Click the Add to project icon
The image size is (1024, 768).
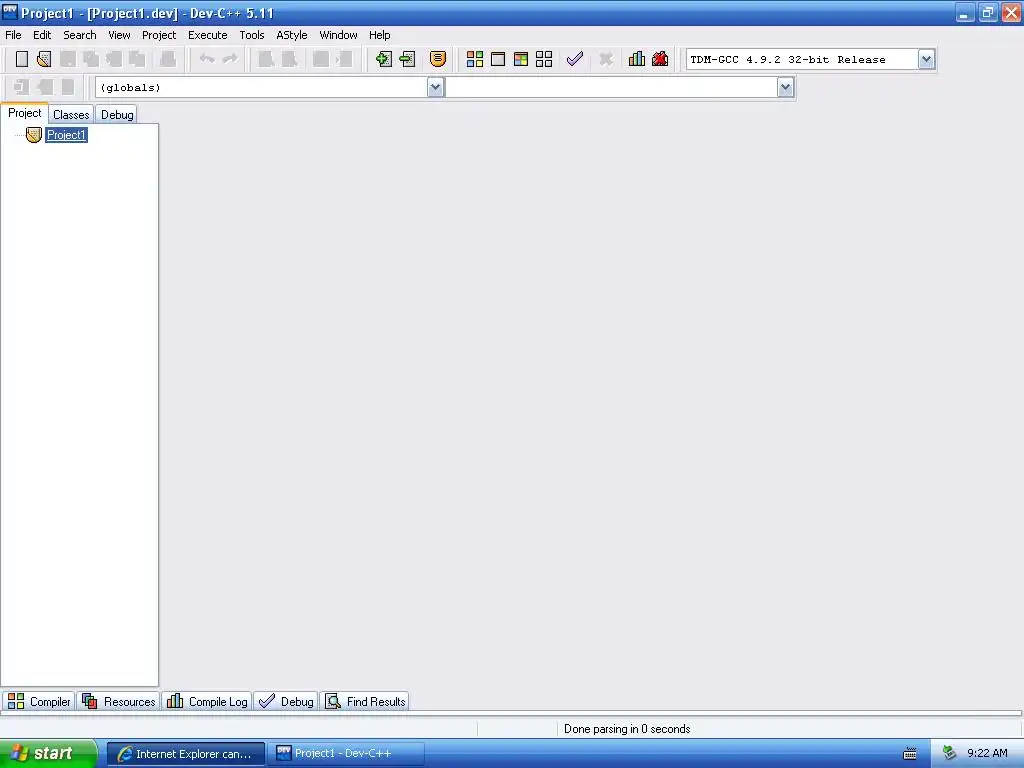[x=384, y=59]
